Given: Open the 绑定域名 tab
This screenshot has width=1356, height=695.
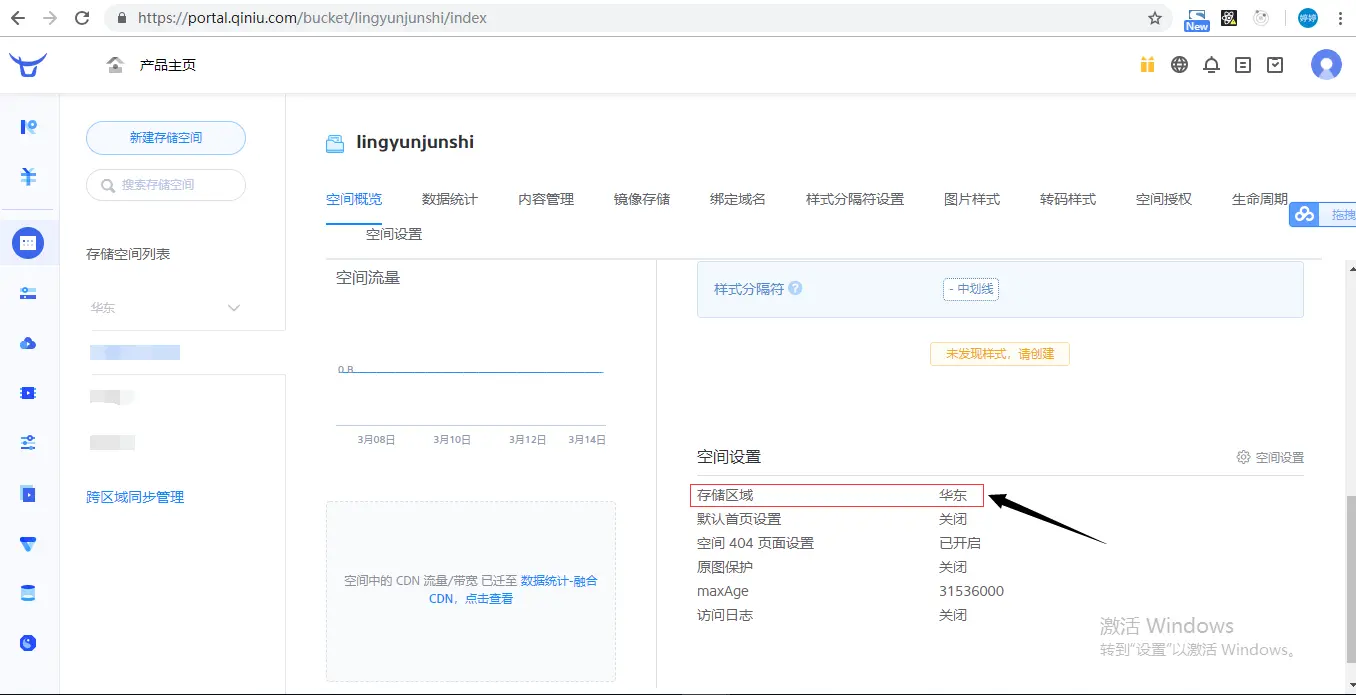Looking at the screenshot, I should pos(738,199).
